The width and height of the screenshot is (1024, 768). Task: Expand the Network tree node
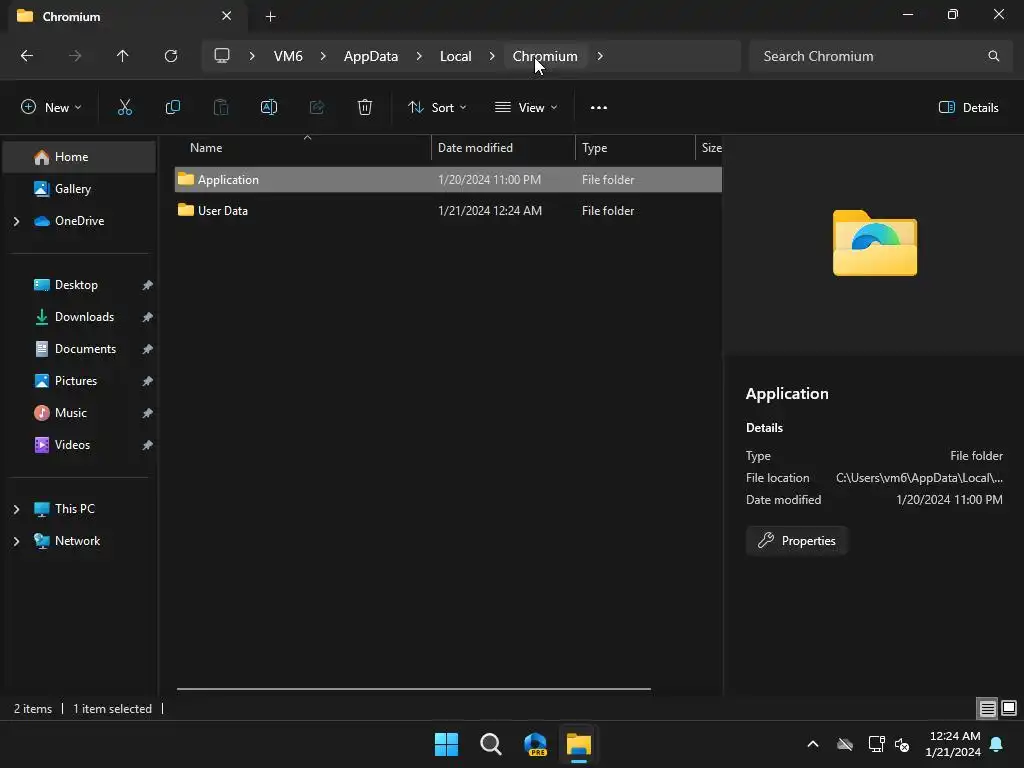(16, 541)
